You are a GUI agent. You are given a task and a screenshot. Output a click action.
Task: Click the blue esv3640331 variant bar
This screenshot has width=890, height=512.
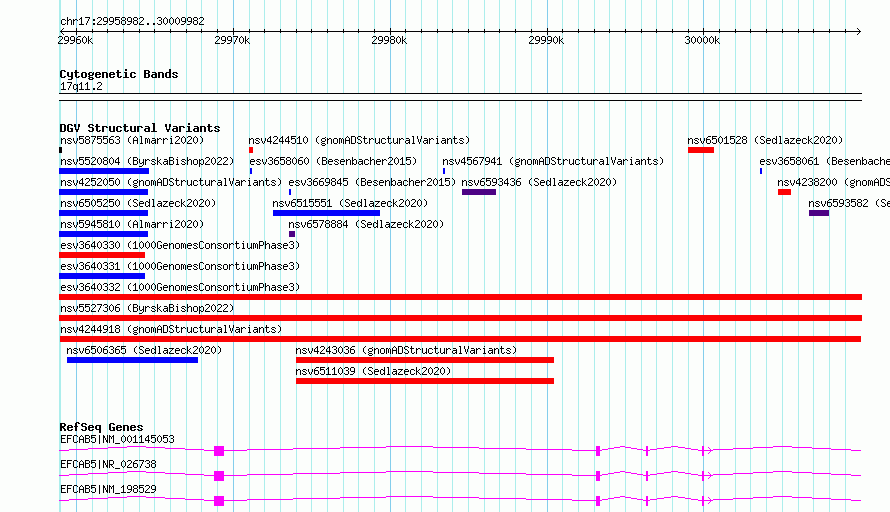pos(102,276)
